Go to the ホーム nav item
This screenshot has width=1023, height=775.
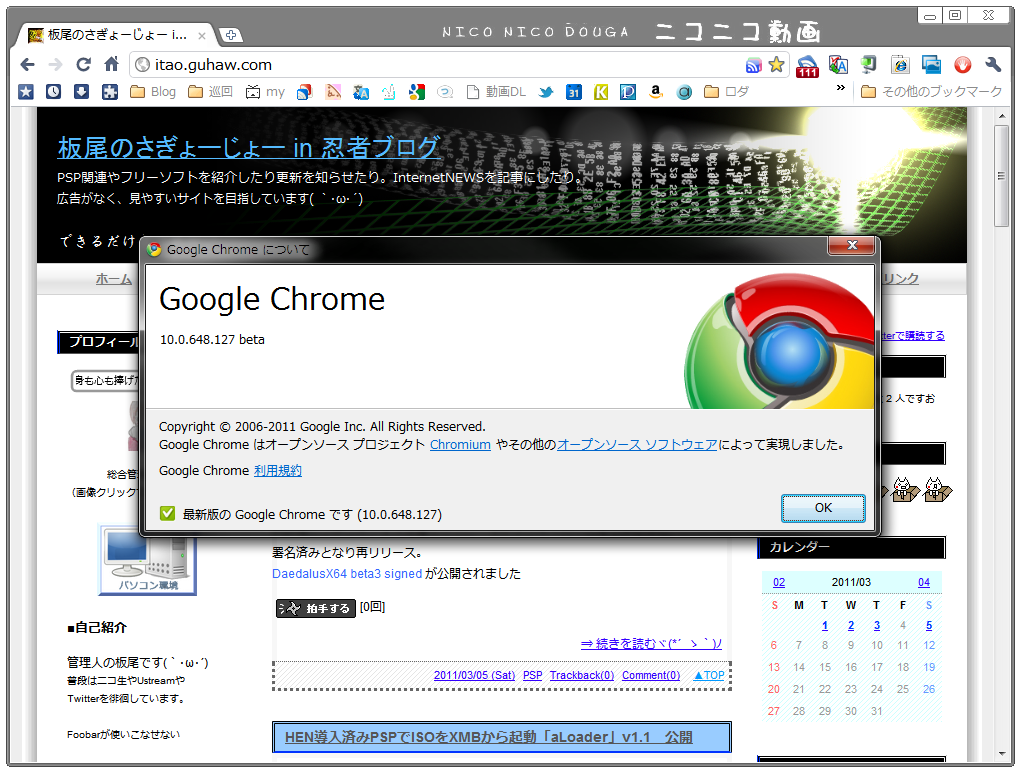click(114, 279)
